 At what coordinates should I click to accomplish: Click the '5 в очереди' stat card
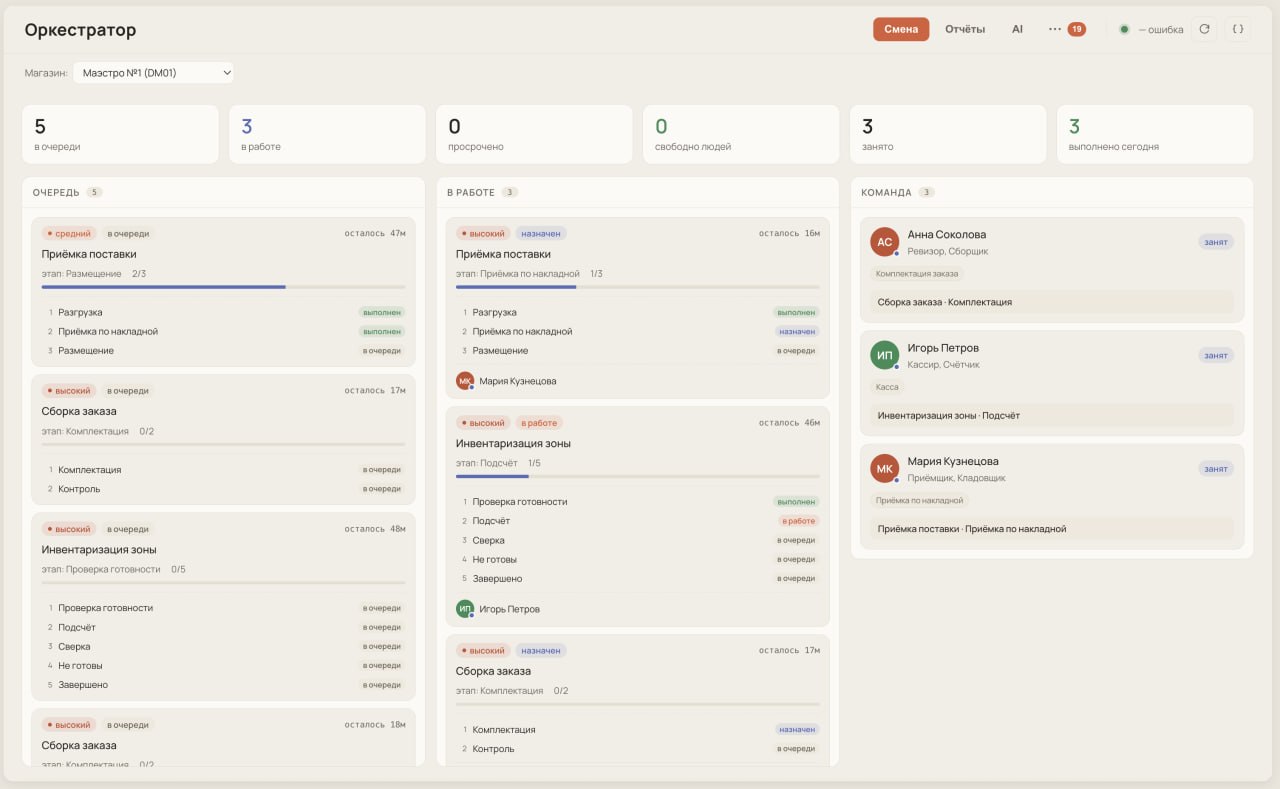coord(120,134)
